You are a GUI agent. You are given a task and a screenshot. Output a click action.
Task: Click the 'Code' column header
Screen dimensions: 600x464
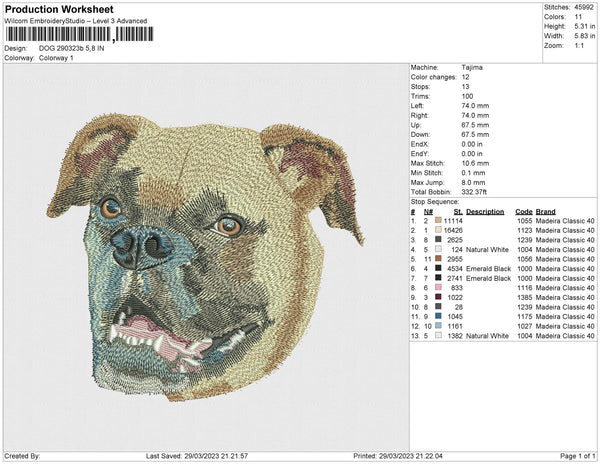pyautogui.click(x=524, y=212)
